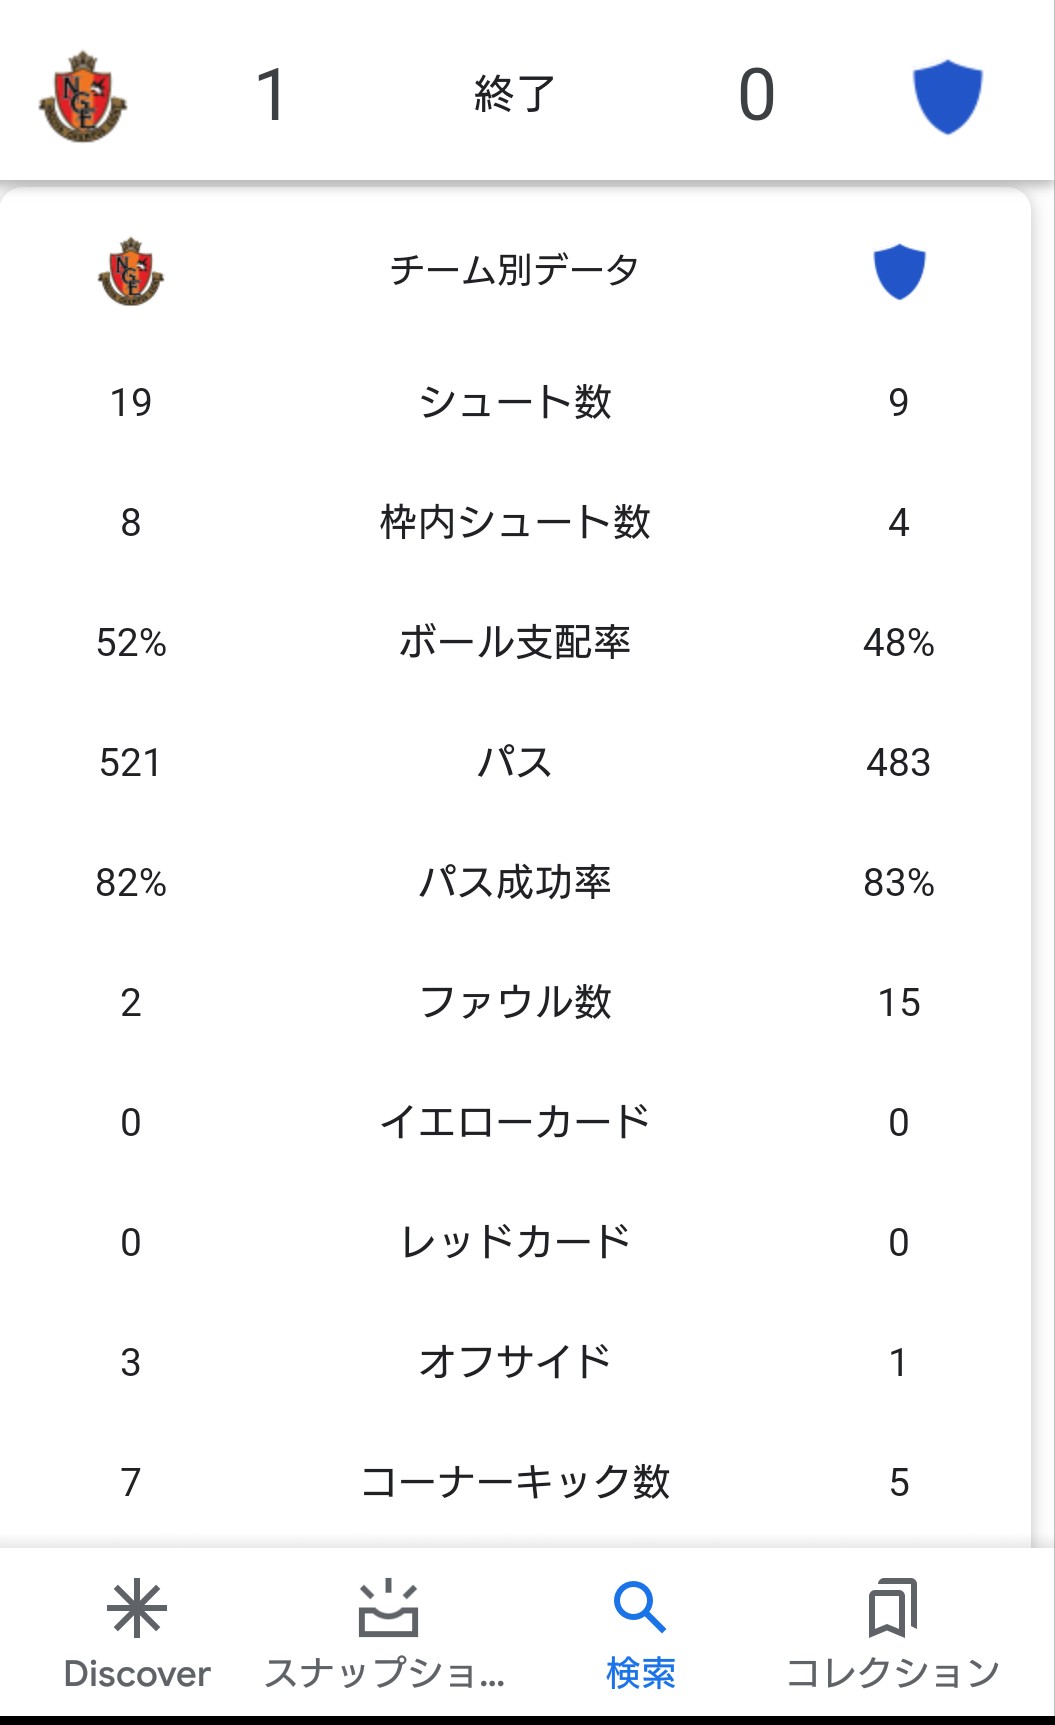
Task: Tap the home score 1
Action: coord(271,96)
